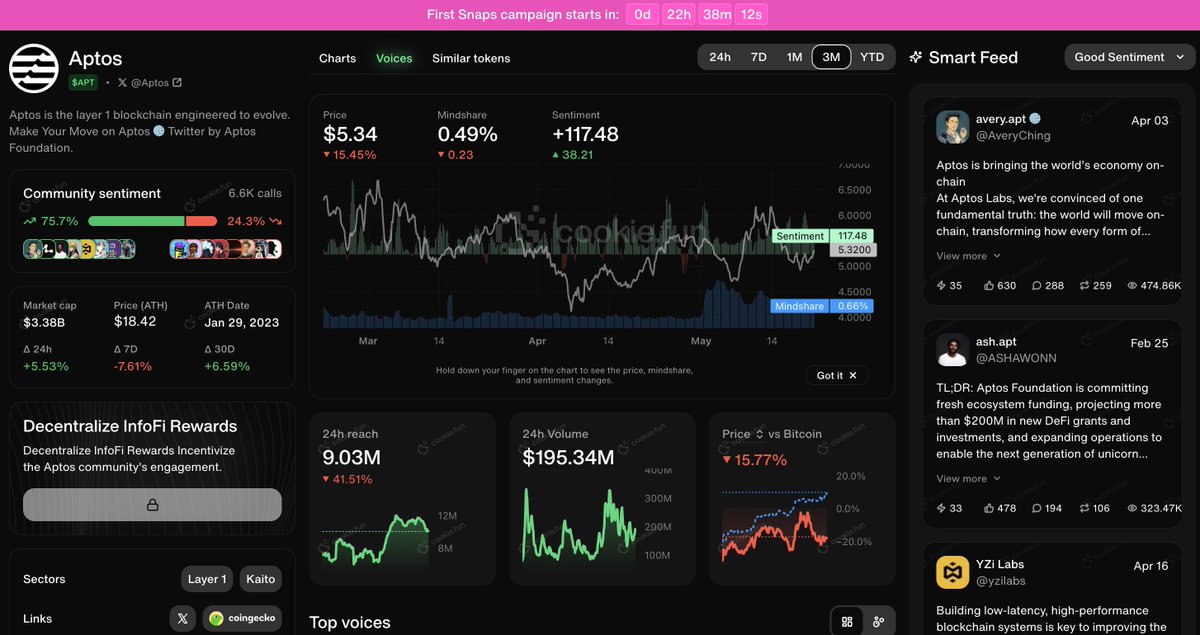This screenshot has width=1200, height=635.
Task: Click the Aptos round logo icon
Action: tap(34, 69)
